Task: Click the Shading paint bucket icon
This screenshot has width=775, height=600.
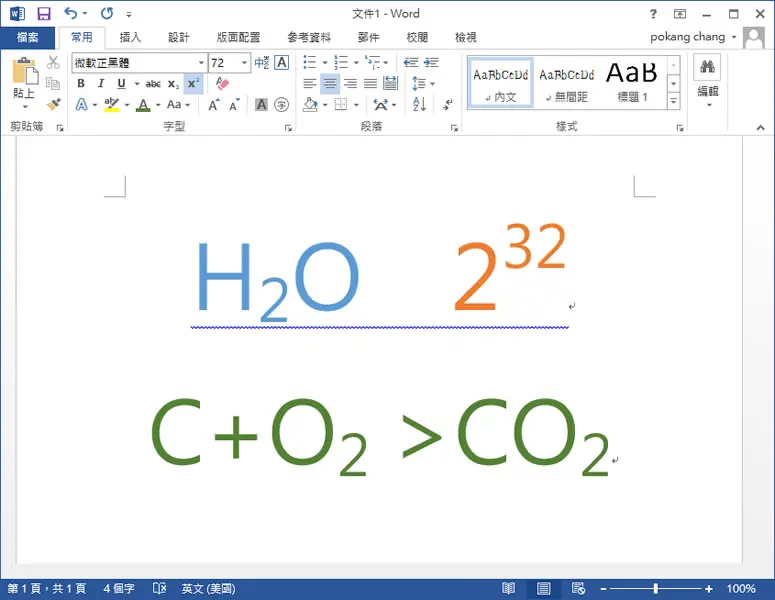Action: click(310, 104)
